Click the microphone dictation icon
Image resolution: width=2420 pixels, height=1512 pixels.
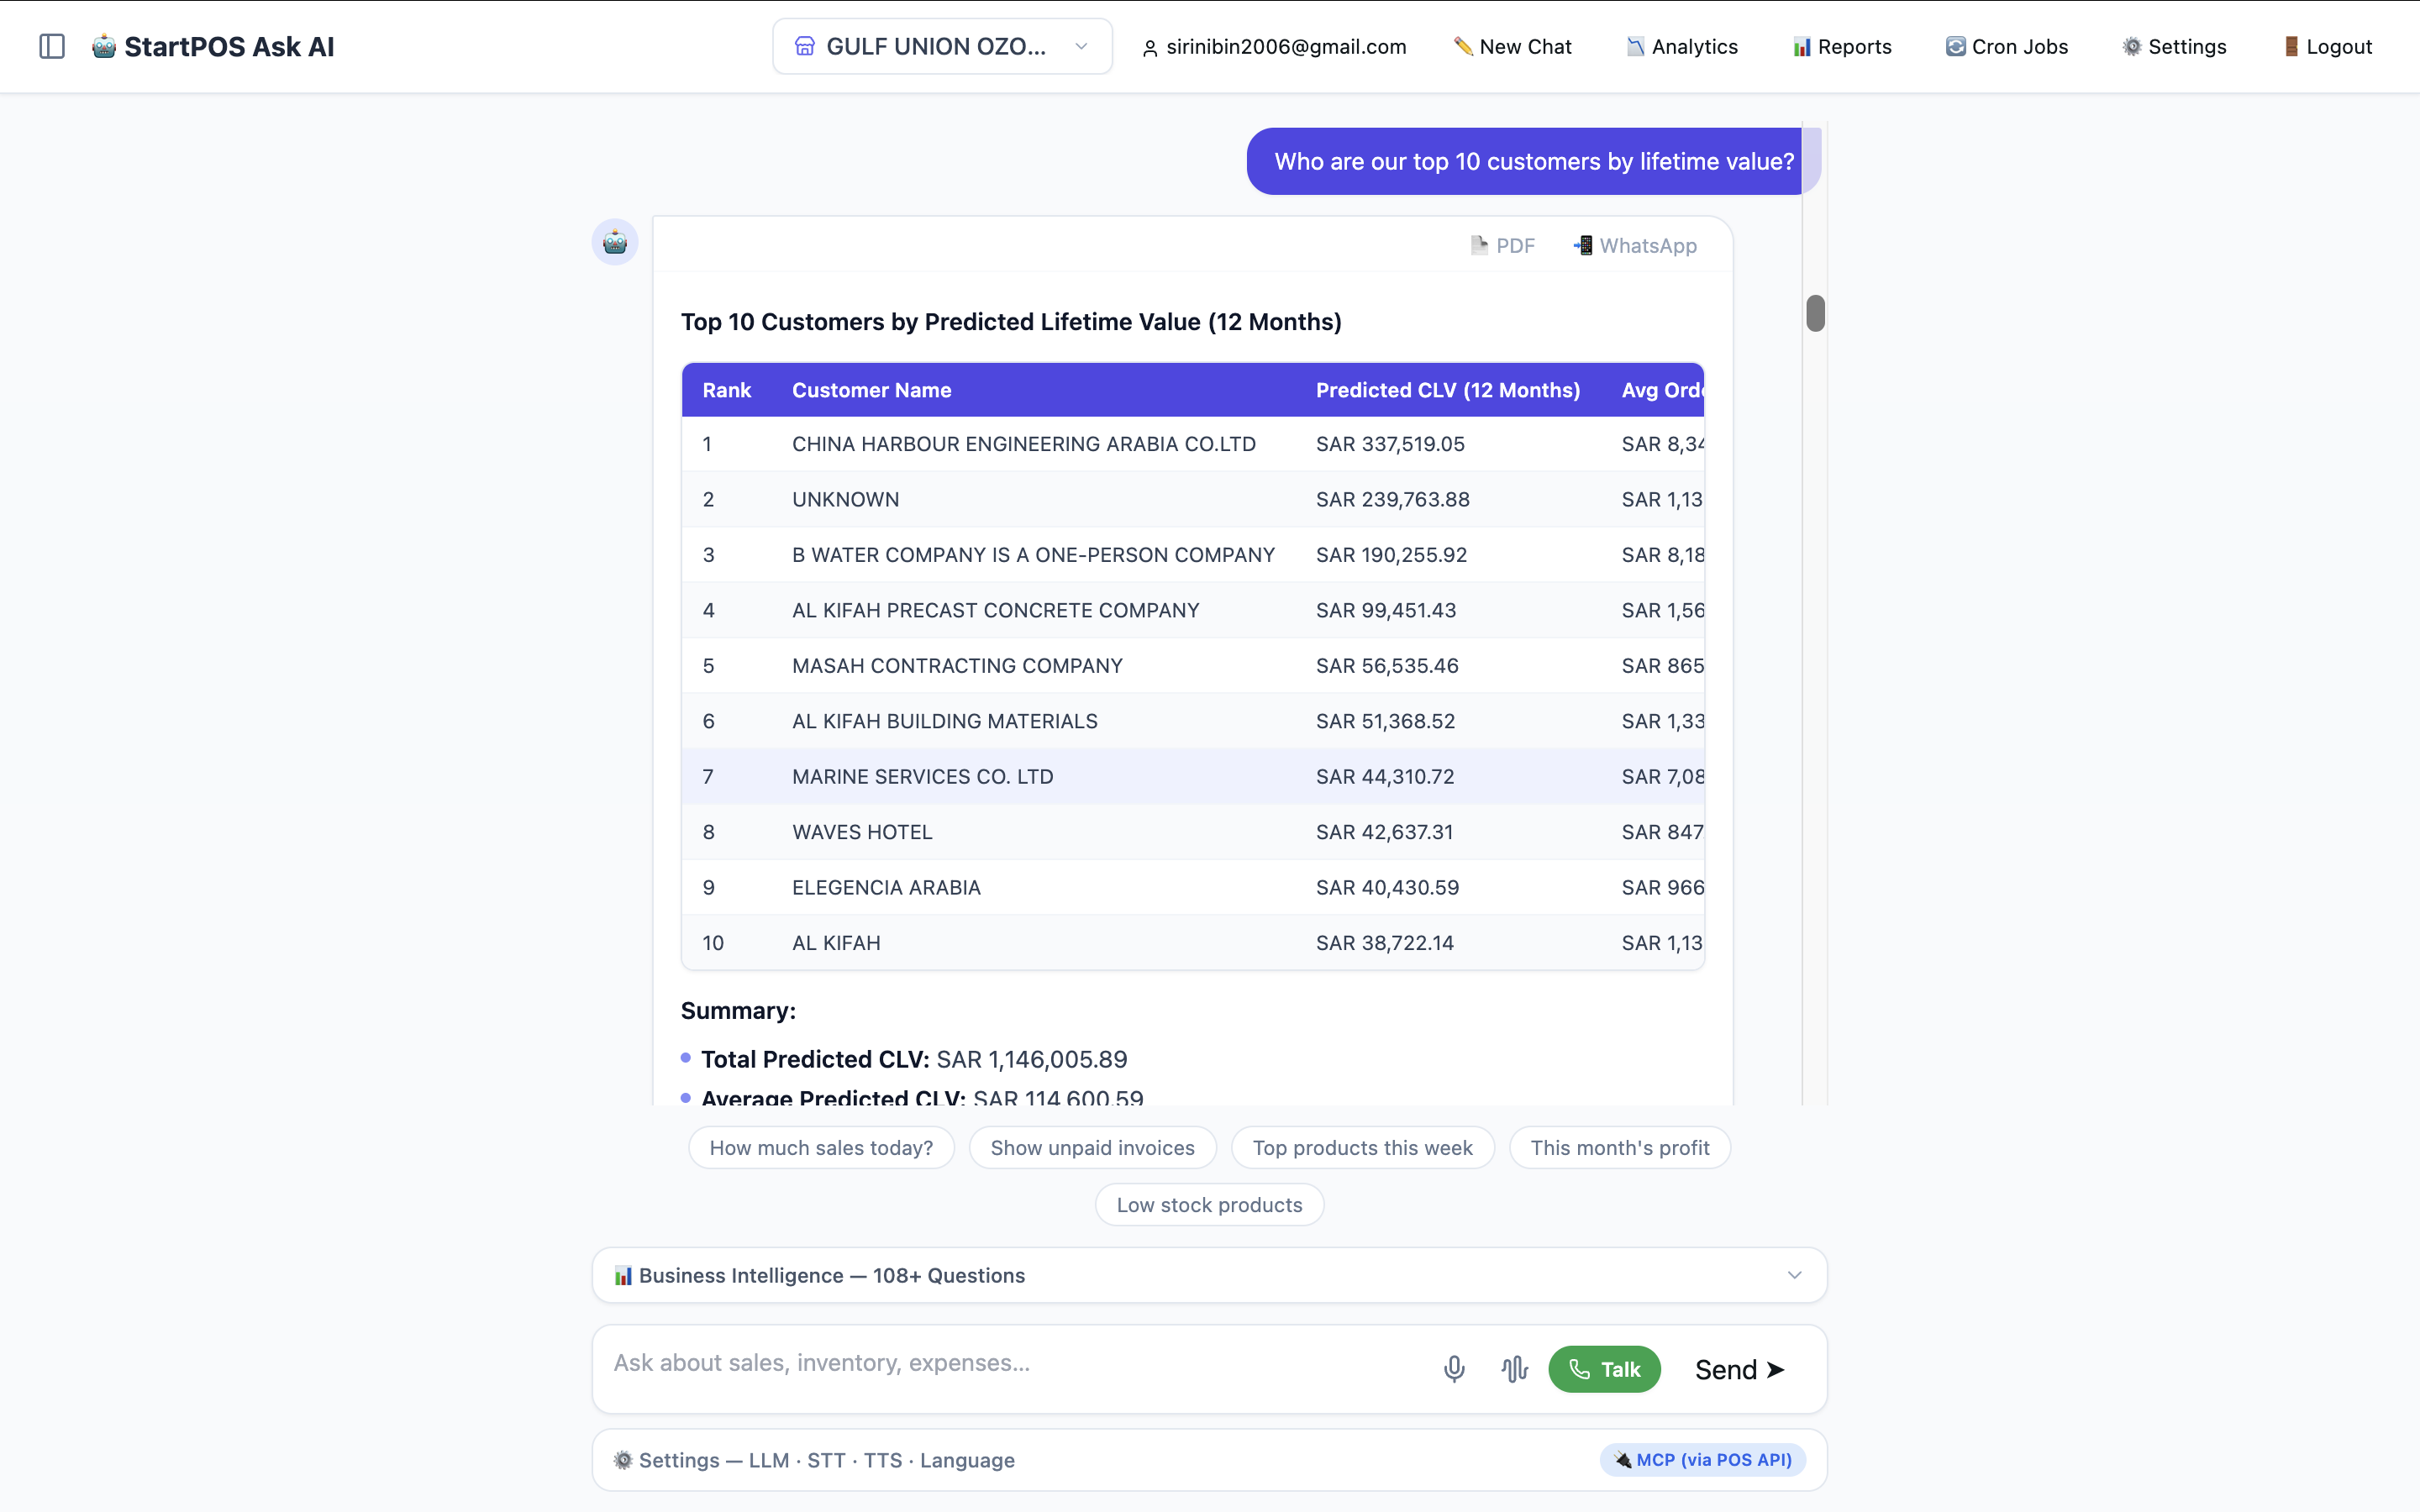pos(1454,1369)
